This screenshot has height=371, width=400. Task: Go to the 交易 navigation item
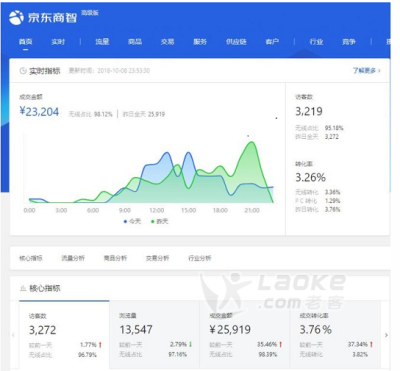point(167,42)
